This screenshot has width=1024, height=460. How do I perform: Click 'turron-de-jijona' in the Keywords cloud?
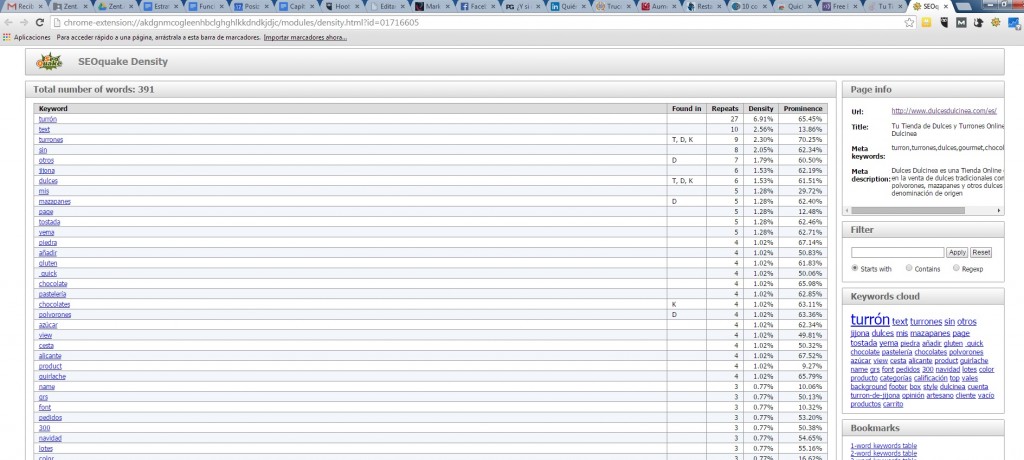pos(874,395)
